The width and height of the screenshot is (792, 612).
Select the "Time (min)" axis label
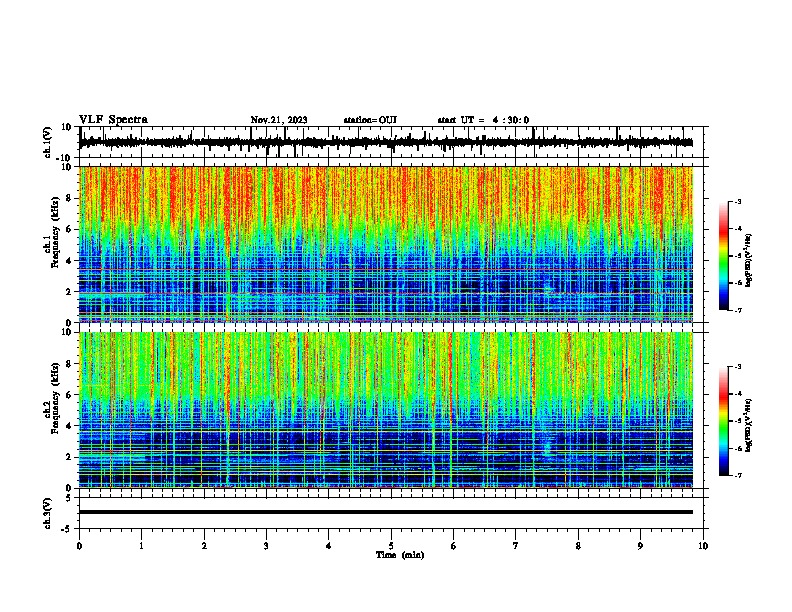(x=400, y=555)
